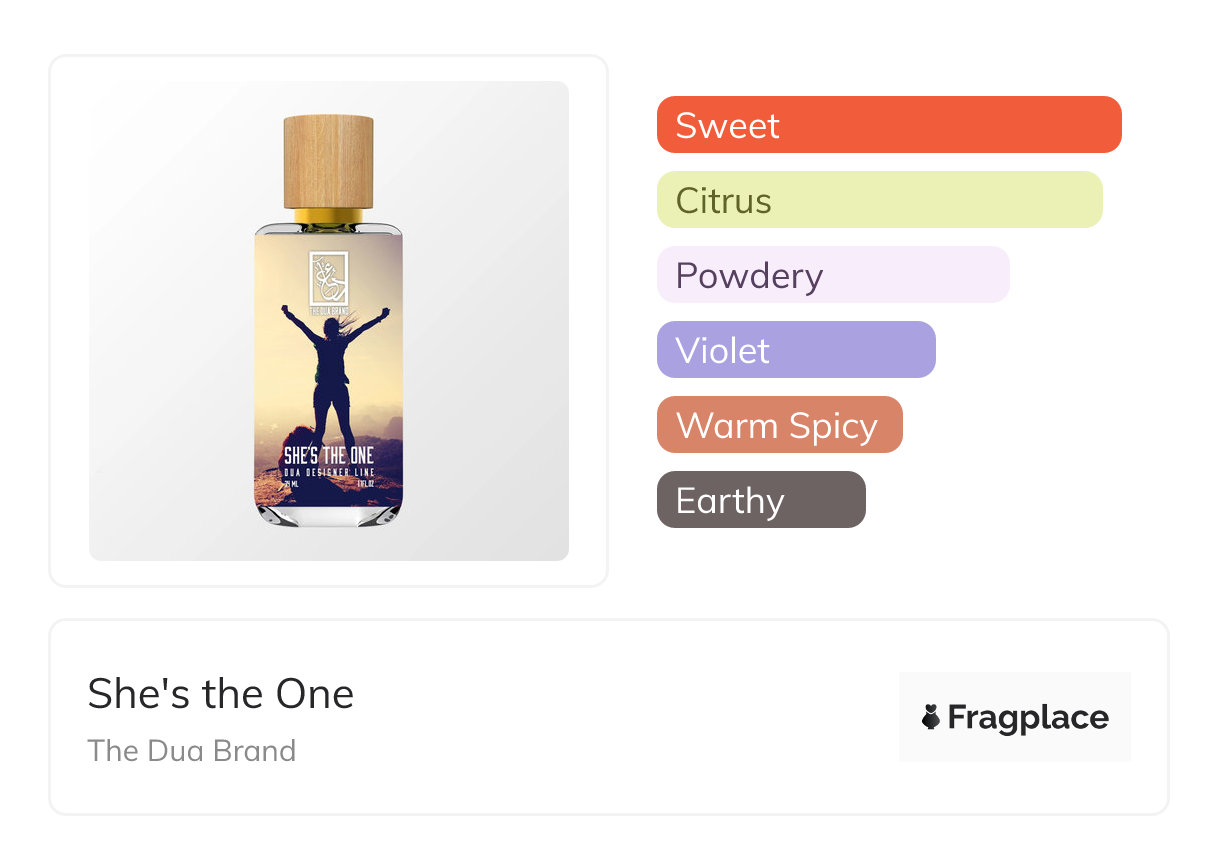1218x864 pixels.
Task: Click the Earthy accord bar
Action: [761, 500]
